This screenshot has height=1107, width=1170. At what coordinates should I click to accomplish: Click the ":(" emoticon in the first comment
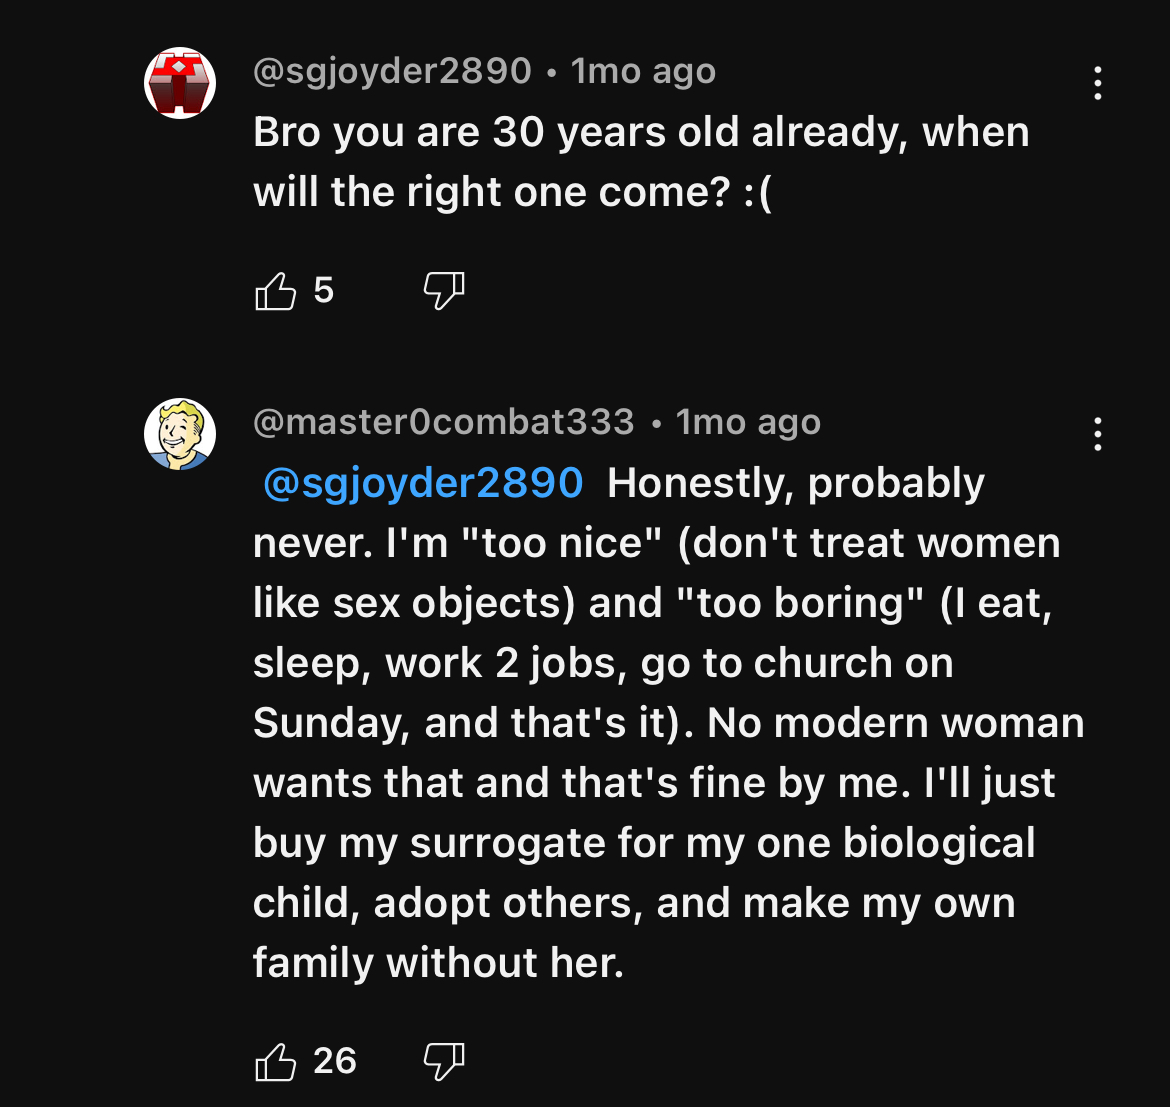758,192
